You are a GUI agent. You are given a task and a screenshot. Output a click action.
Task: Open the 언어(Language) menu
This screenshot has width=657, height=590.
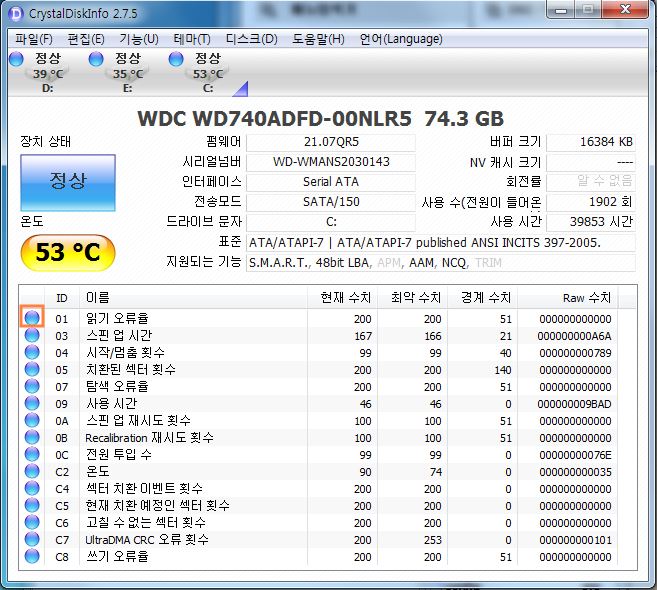click(x=401, y=39)
